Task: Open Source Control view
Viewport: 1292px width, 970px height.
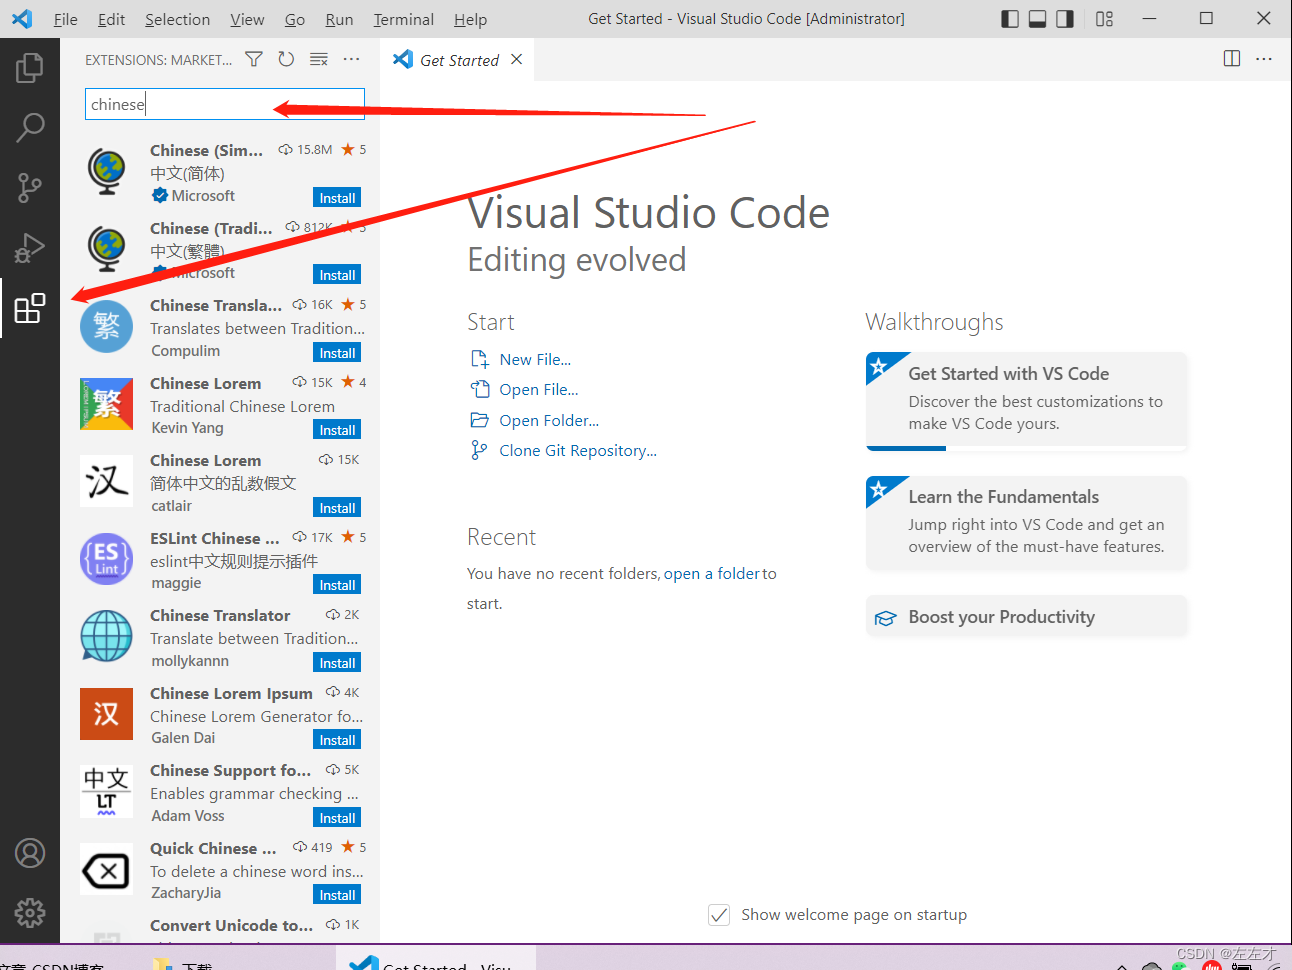Action: pyautogui.click(x=30, y=187)
